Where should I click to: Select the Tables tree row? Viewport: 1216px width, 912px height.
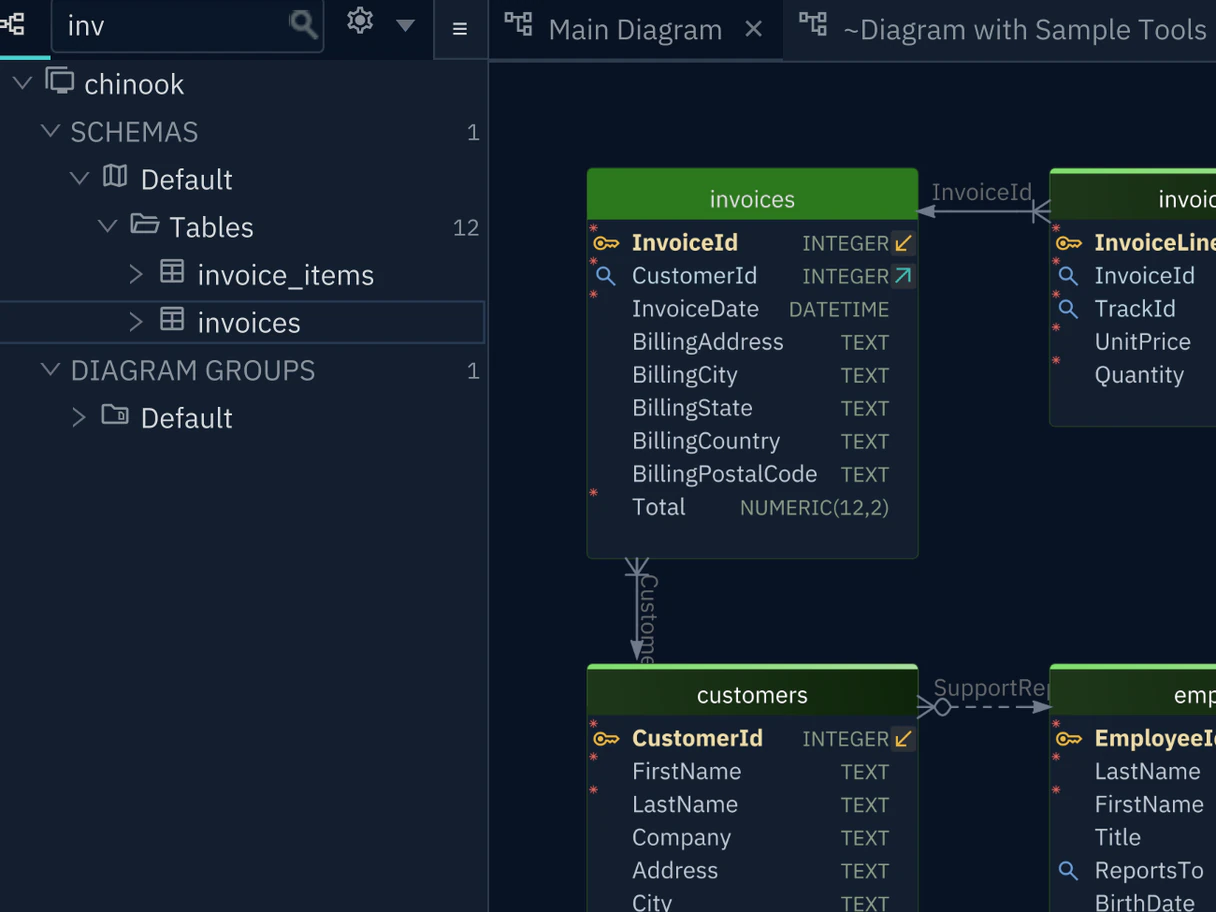pos(243,227)
